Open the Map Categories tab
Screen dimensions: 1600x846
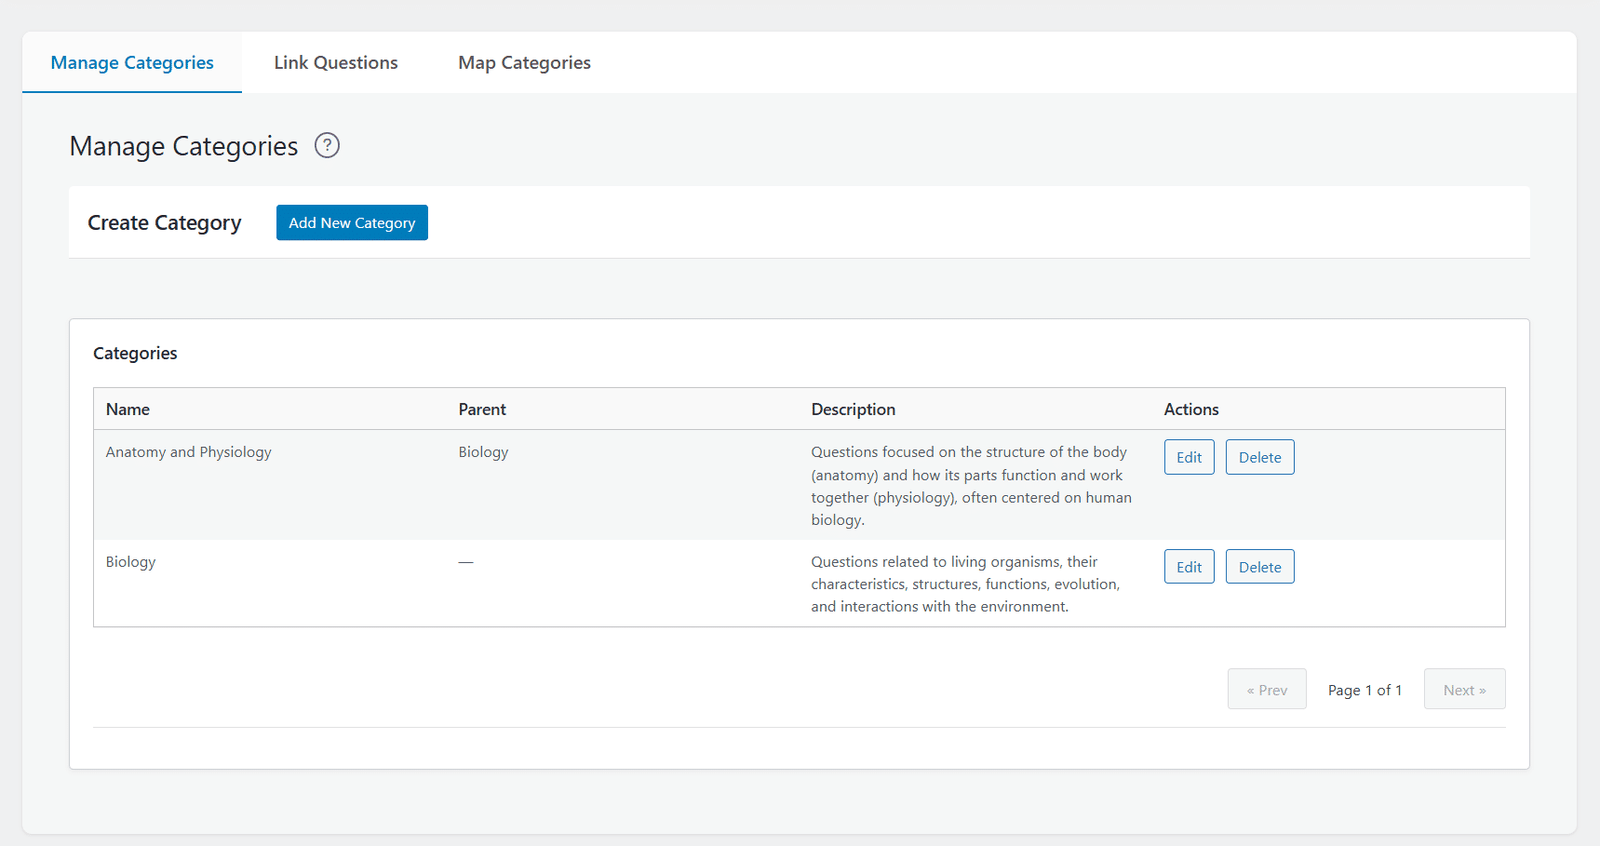pos(524,63)
